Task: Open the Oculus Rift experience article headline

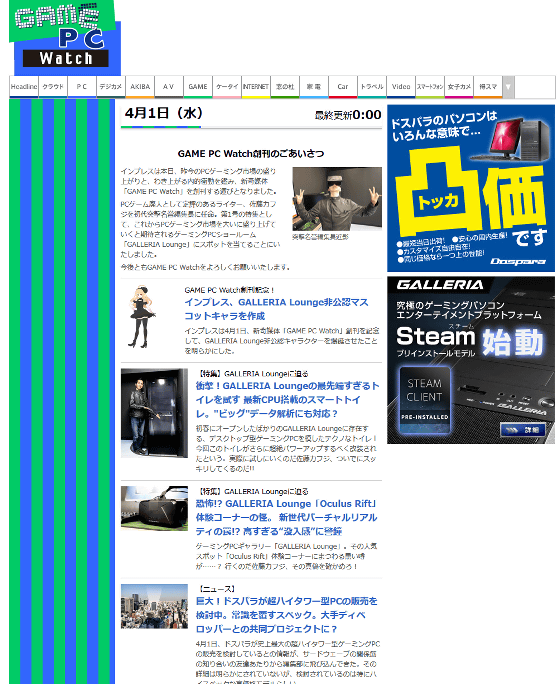Action: 287,517
